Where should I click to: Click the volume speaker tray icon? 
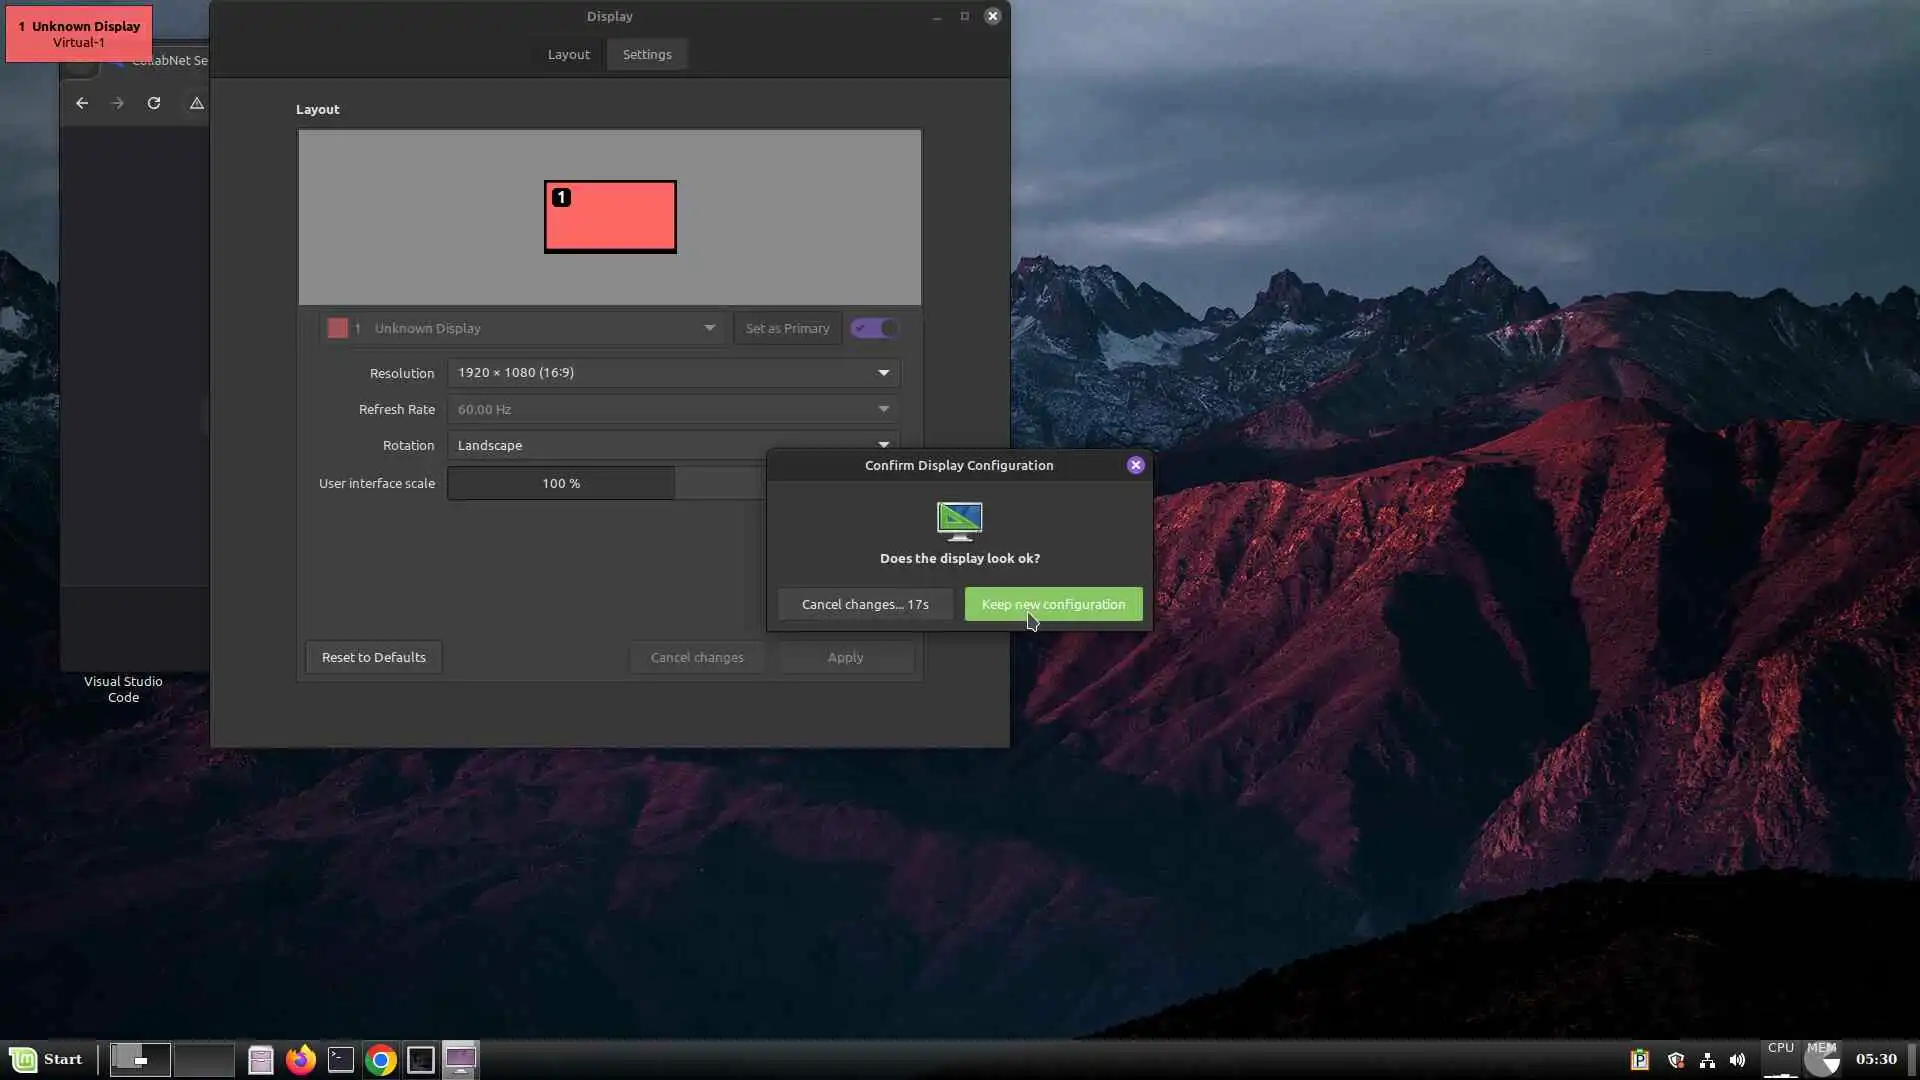point(1737,1060)
